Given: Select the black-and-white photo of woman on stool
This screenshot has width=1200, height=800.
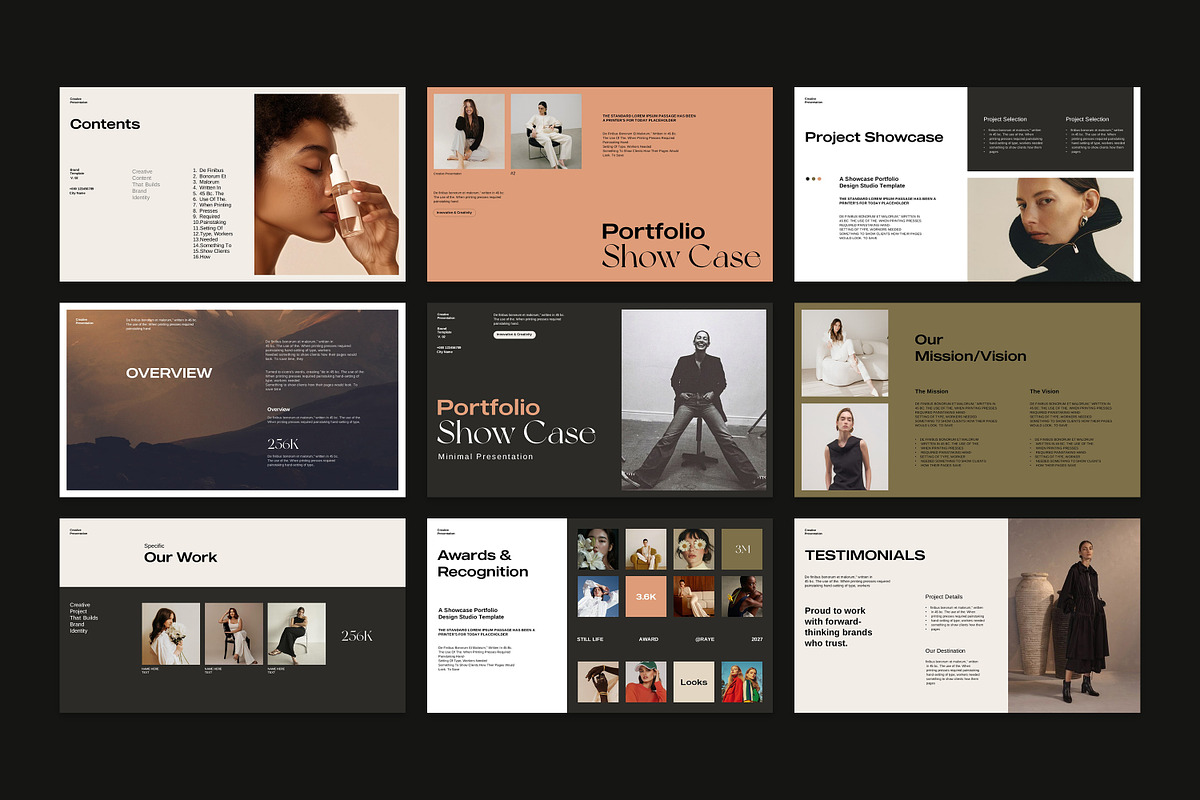Looking at the screenshot, I should [x=694, y=398].
